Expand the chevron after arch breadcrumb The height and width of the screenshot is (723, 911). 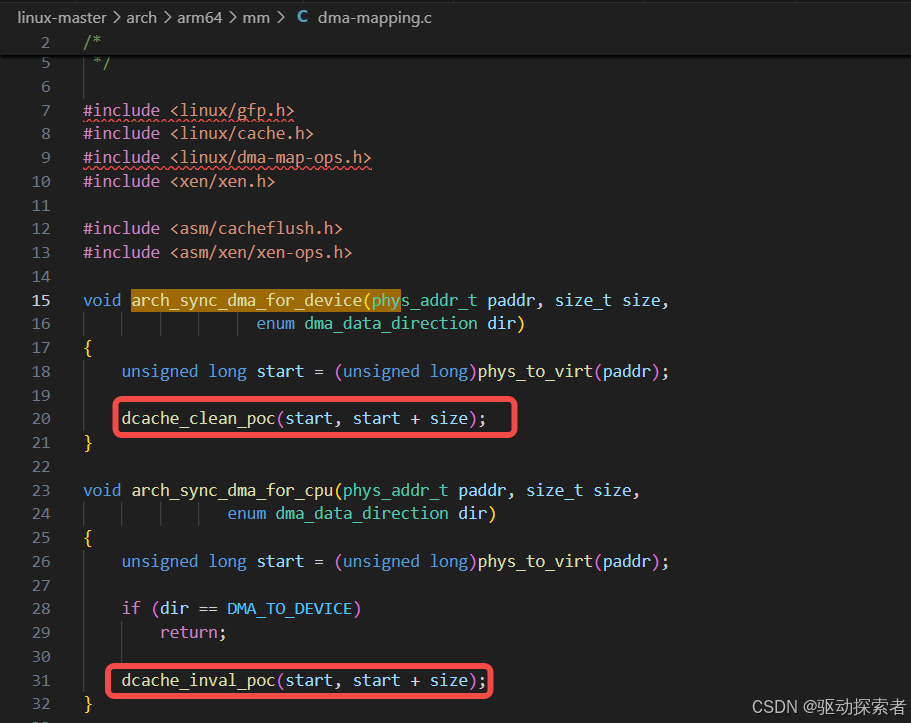(x=167, y=18)
